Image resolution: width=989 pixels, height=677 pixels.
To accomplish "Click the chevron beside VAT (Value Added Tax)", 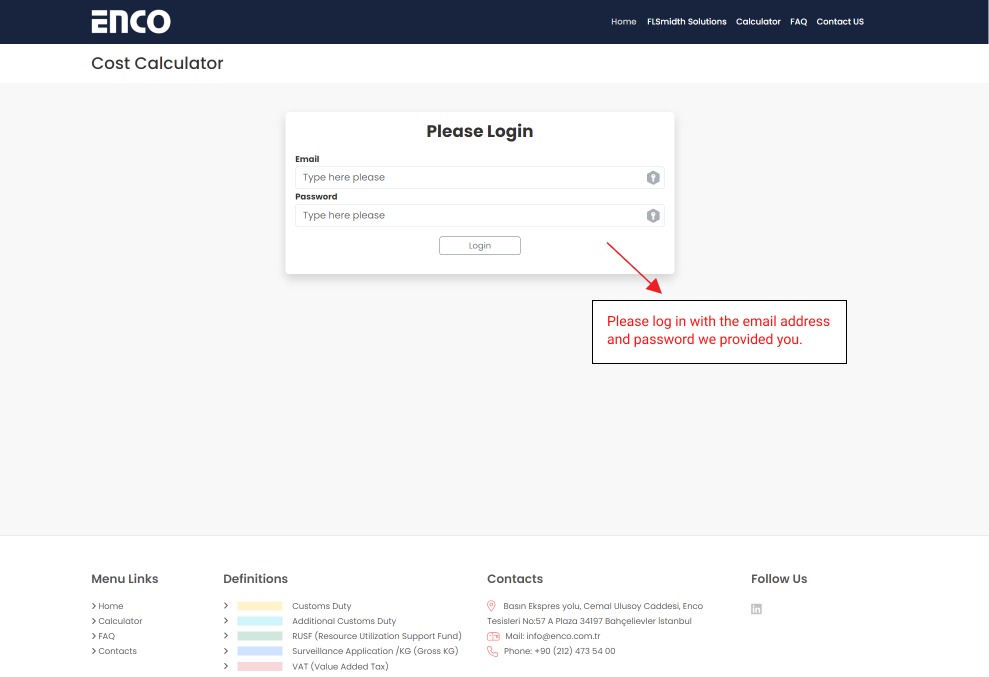I will (226, 666).
